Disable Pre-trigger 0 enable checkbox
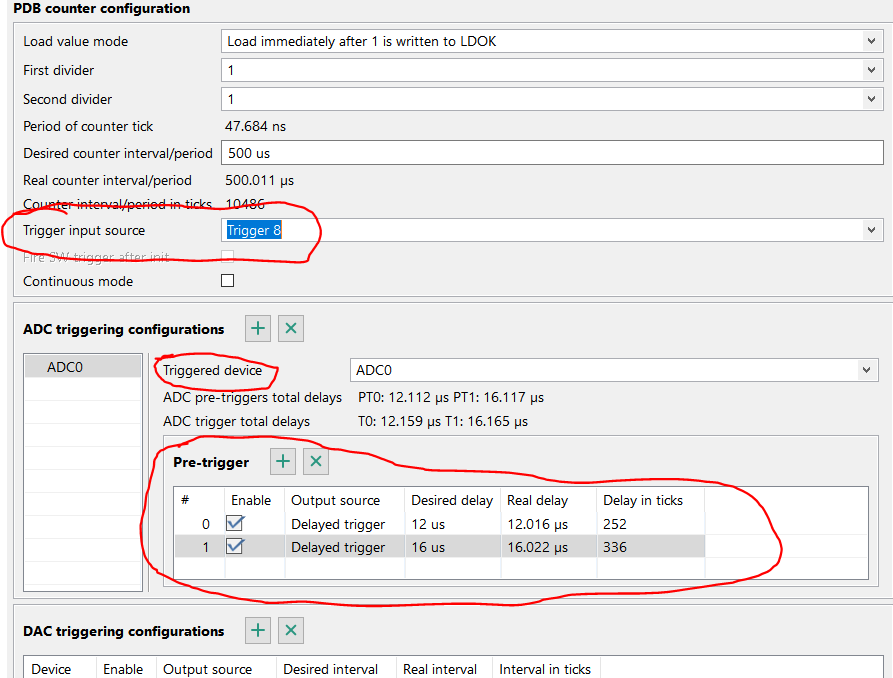 235,523
